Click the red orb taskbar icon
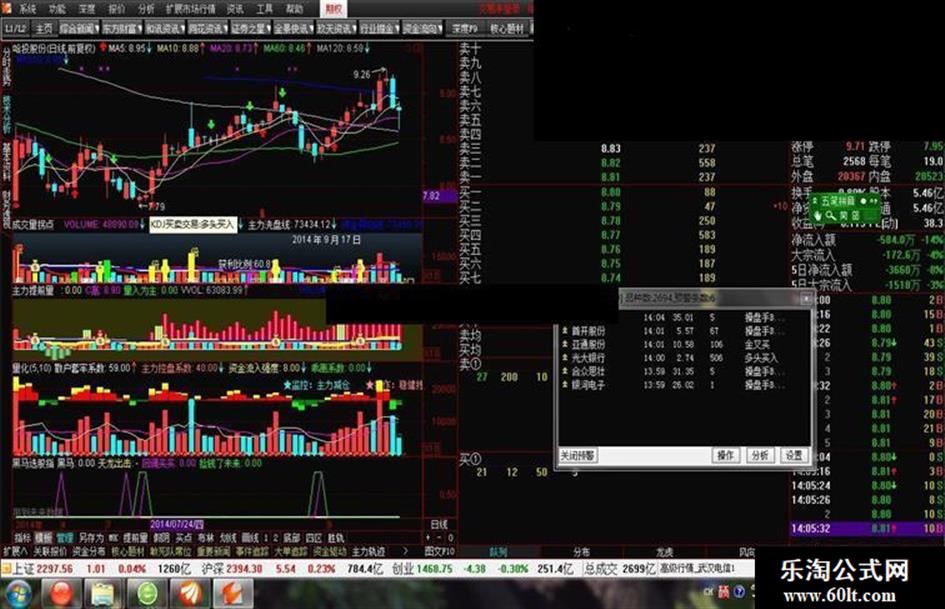Screen dimensions: 945x609 [x=61, y=595]
